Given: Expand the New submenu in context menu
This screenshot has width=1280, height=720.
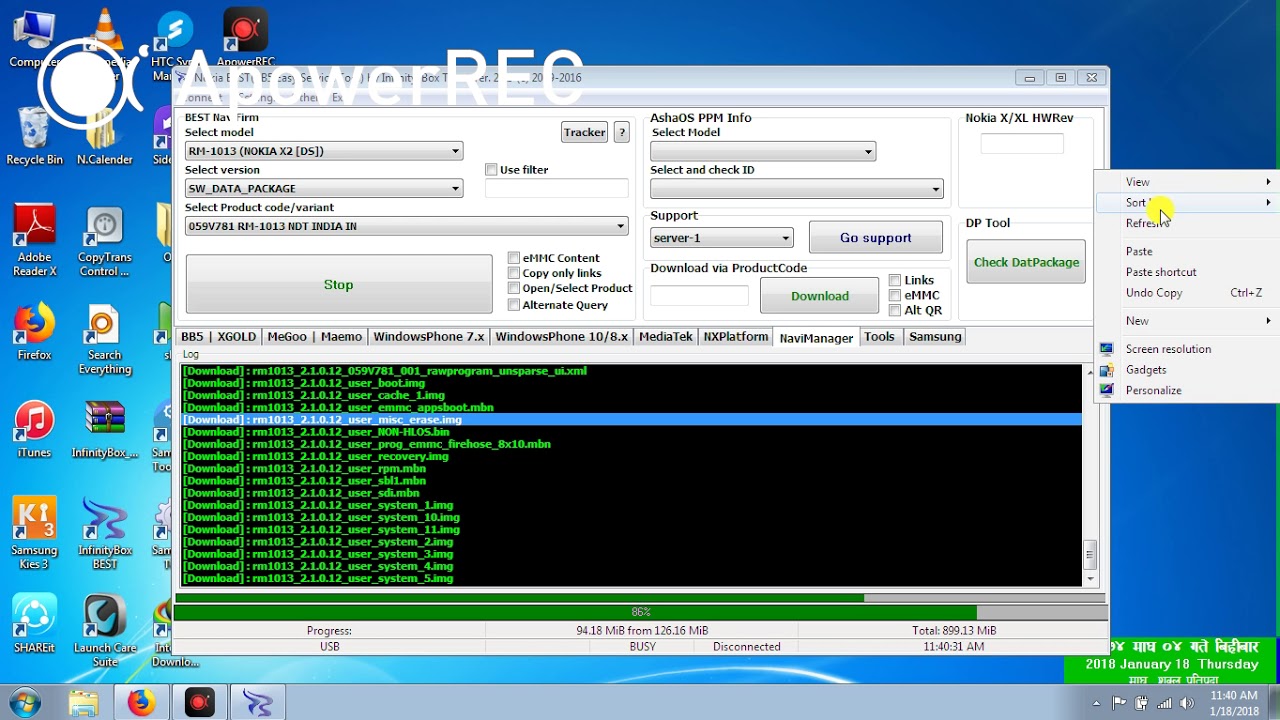Looking at the screenshot, I should tap(1187, 321).
